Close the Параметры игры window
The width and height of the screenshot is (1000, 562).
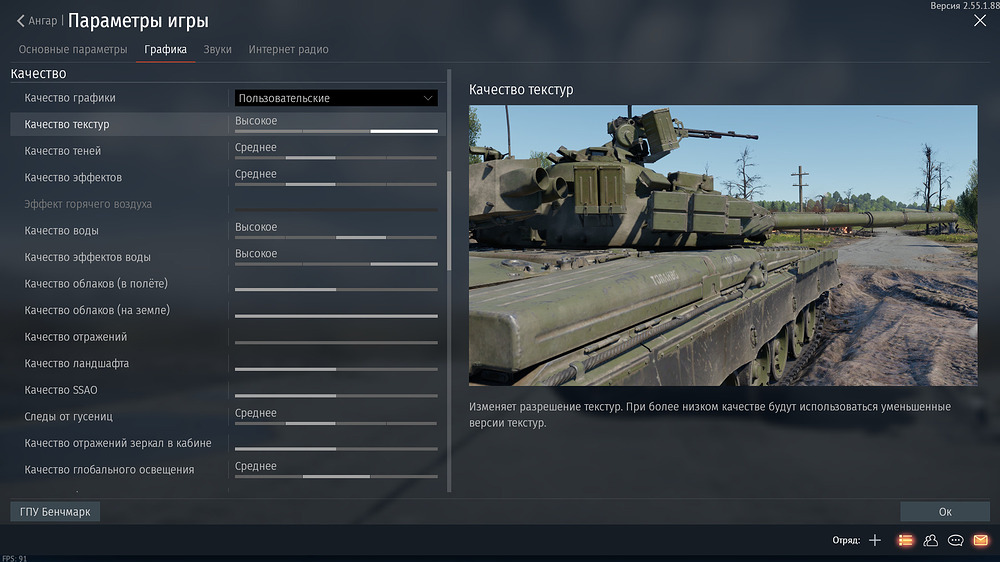pos(980,20)
